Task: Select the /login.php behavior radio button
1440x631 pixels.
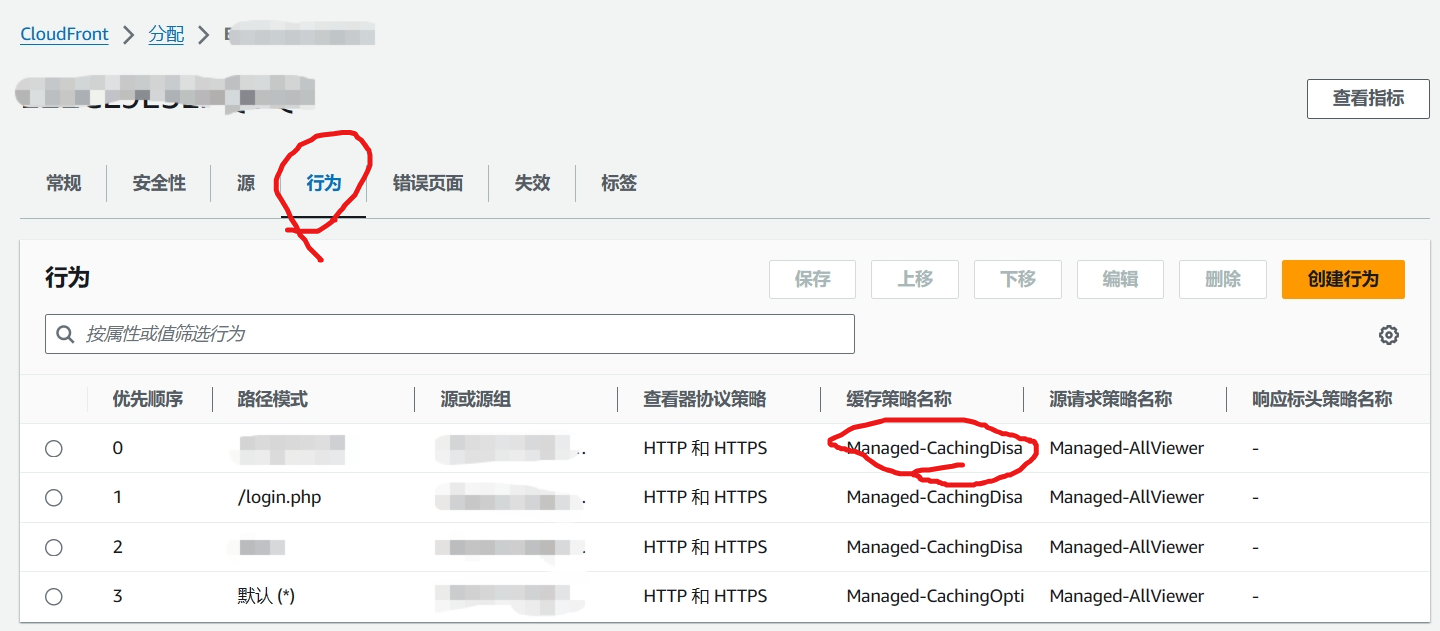Action: pos(53,497)
